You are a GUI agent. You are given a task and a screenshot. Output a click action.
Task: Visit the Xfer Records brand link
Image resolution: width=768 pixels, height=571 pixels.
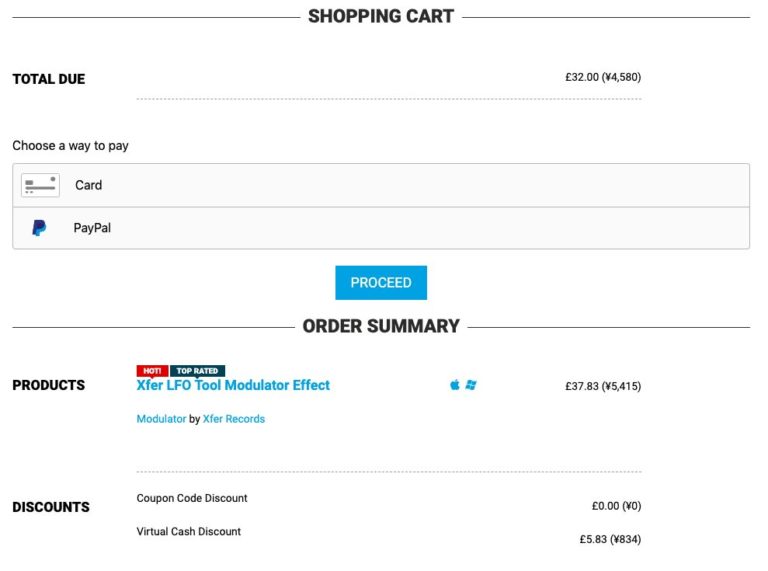[234, 419]
